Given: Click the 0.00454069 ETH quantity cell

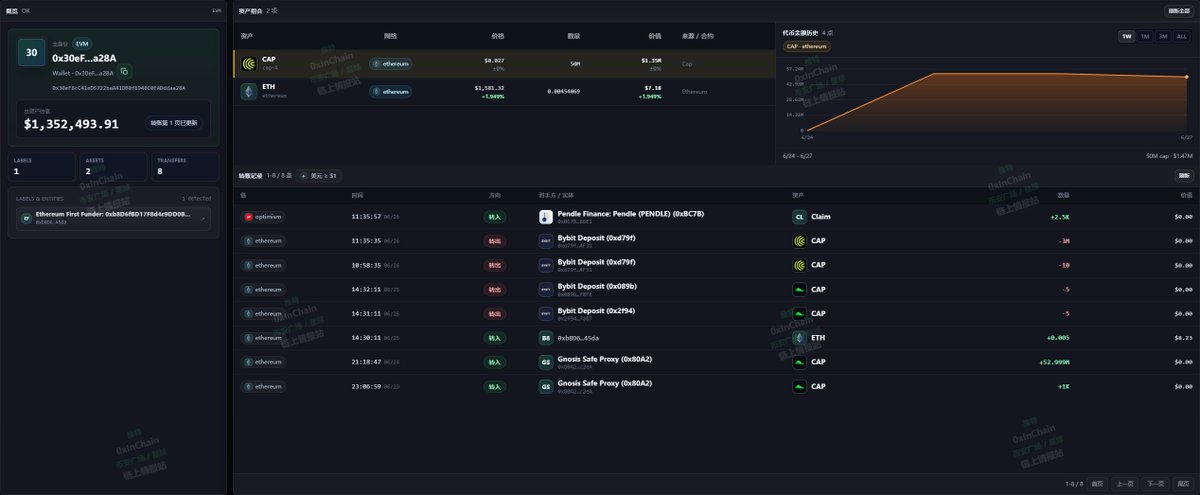Looking at the screenshot, I should (563, 91).
